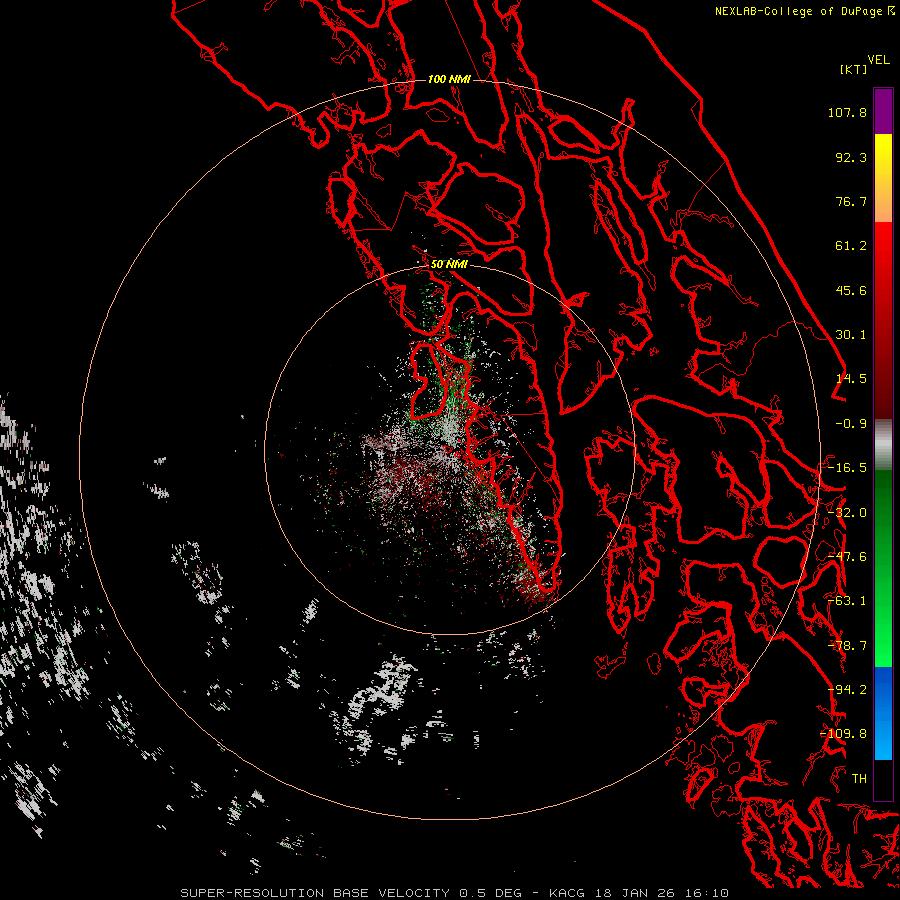The height and width of the screenshot is (900, 900).
Task: Click the -47.6 velocity scale value
Action: tap(847, 557)
